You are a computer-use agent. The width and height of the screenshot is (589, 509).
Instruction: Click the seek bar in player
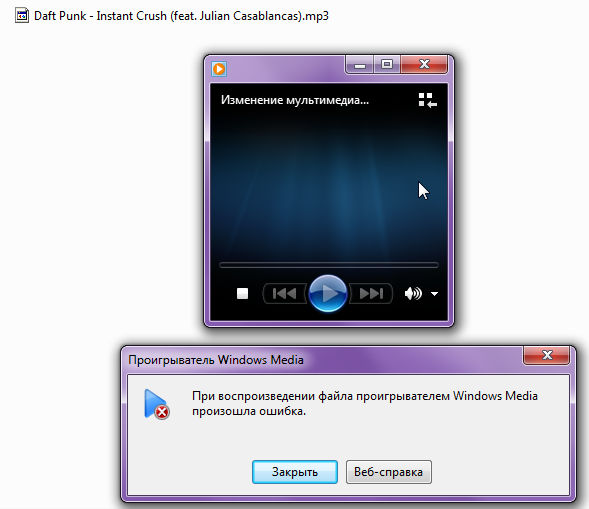pyautogui.click(x=329, y=265)
